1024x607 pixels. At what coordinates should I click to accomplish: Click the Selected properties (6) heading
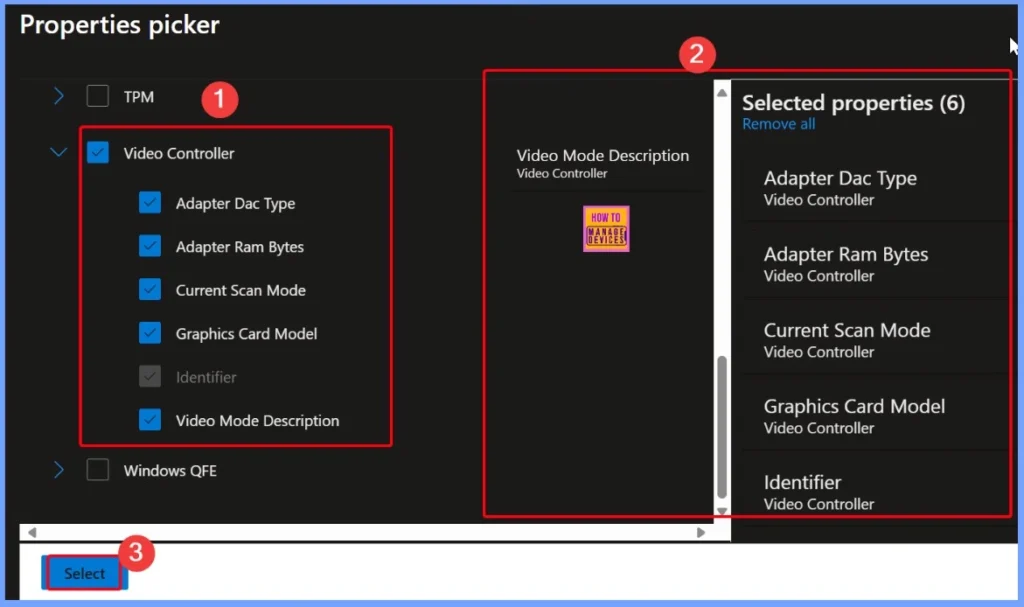click(x=854, y=103)
